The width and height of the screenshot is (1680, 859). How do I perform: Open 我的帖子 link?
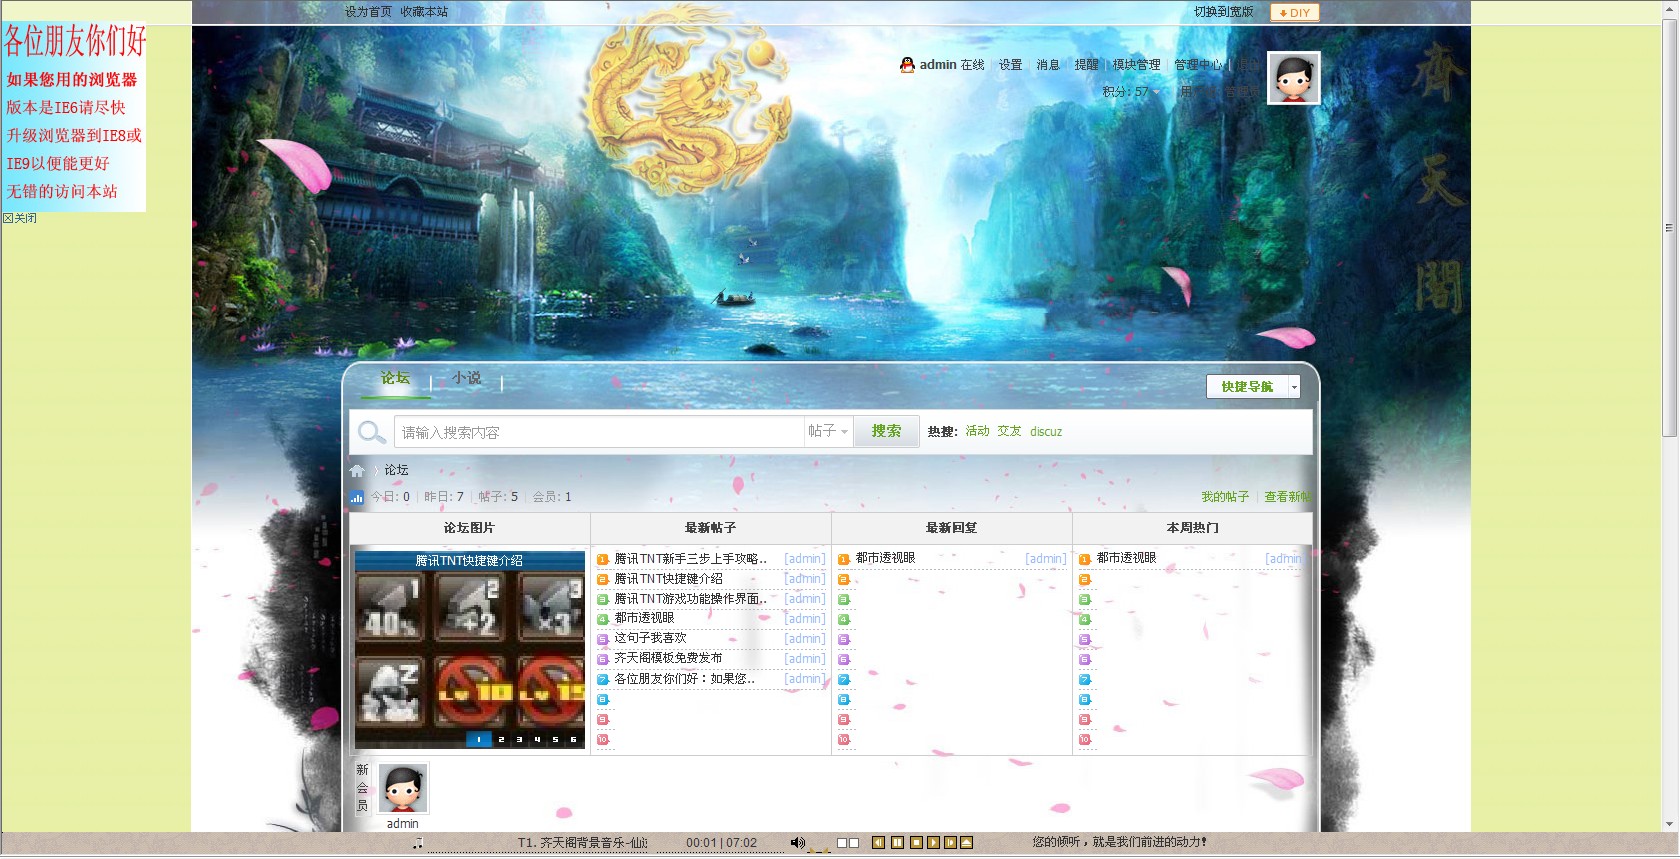1225,497
